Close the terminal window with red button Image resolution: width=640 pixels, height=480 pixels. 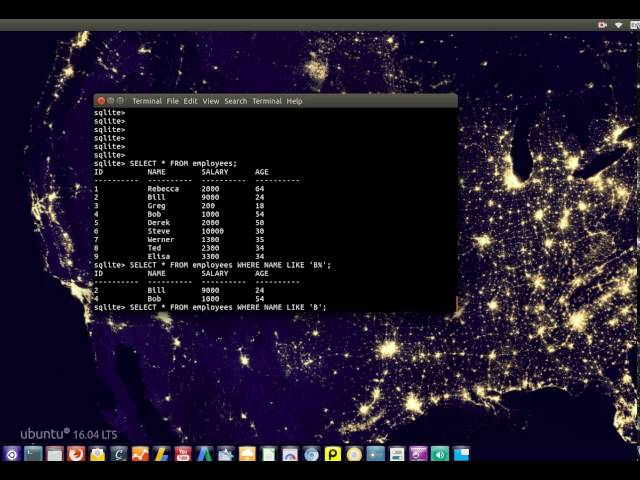click(101, 101)
